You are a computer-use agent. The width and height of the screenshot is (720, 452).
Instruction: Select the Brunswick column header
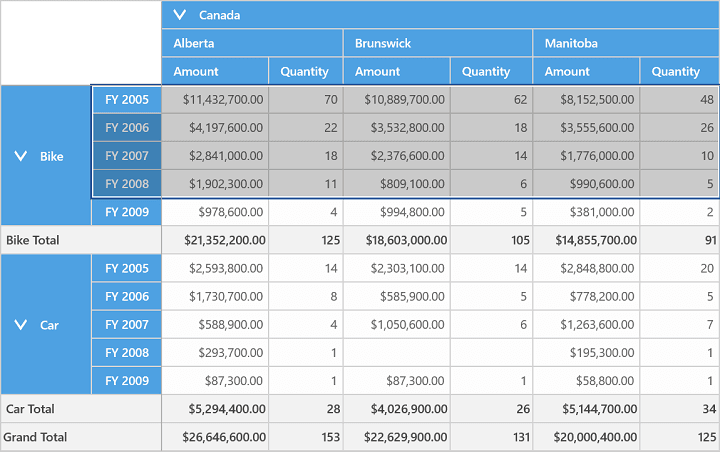click(438, 43)
